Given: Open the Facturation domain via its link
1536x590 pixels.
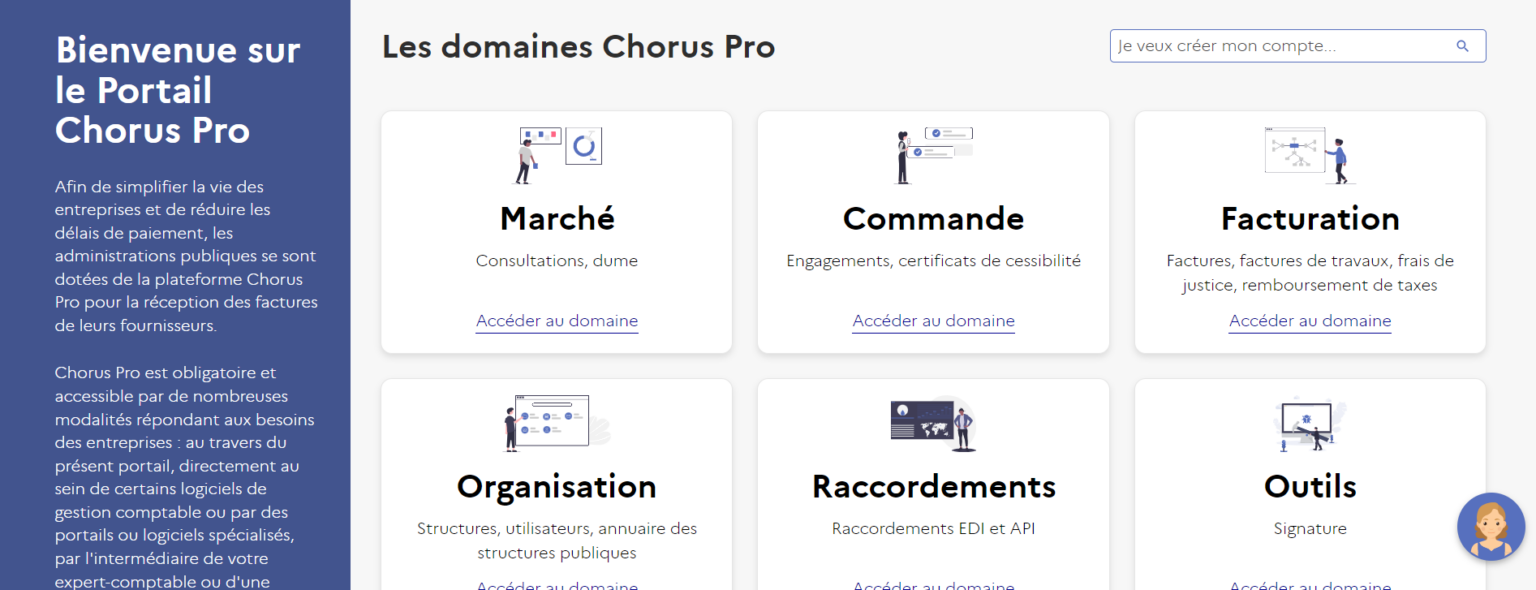Looking at the screenshot, I should tap(1309, 320).
